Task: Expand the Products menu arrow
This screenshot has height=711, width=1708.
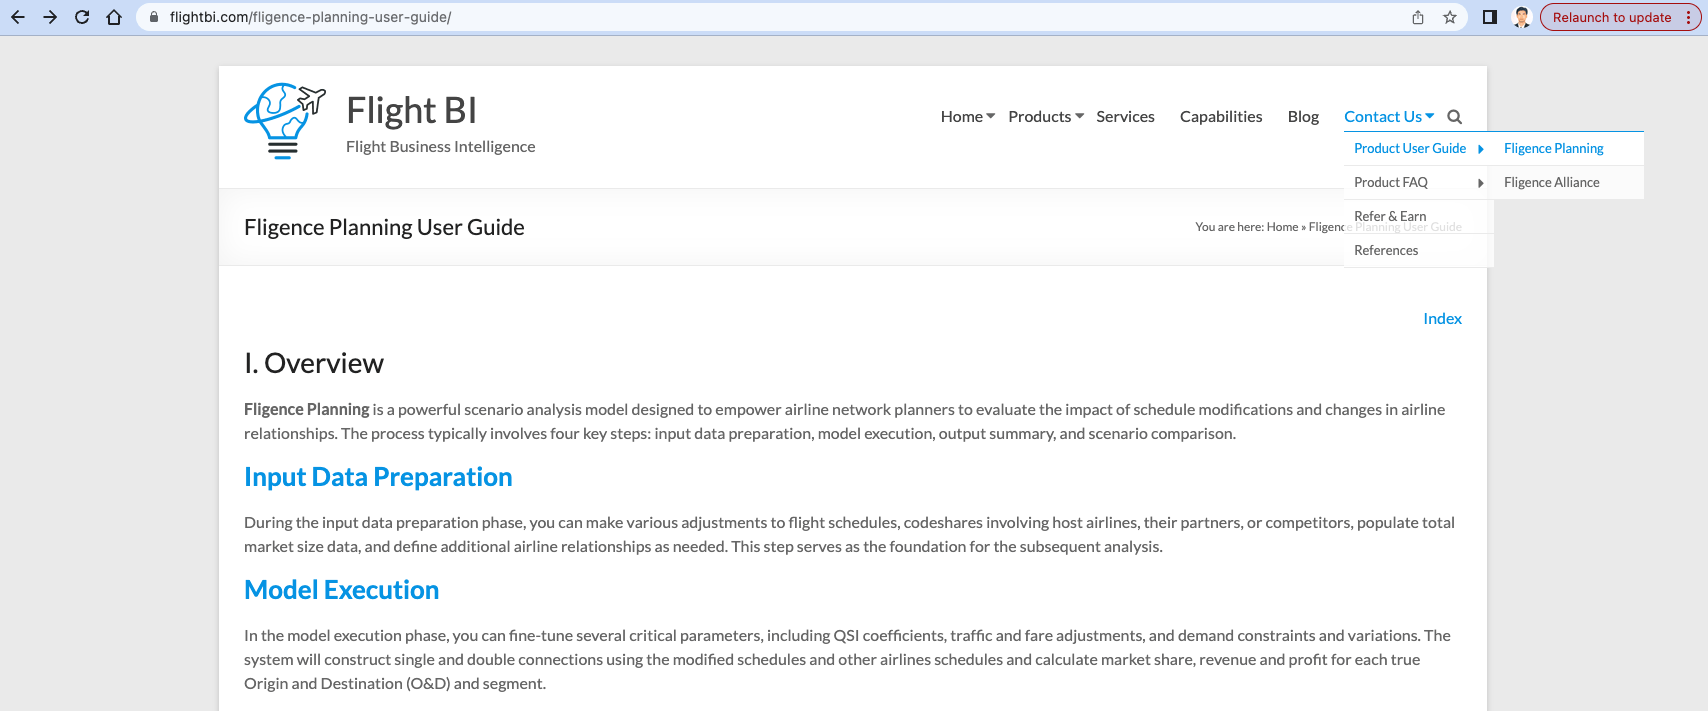Action: click(1079, 117)
